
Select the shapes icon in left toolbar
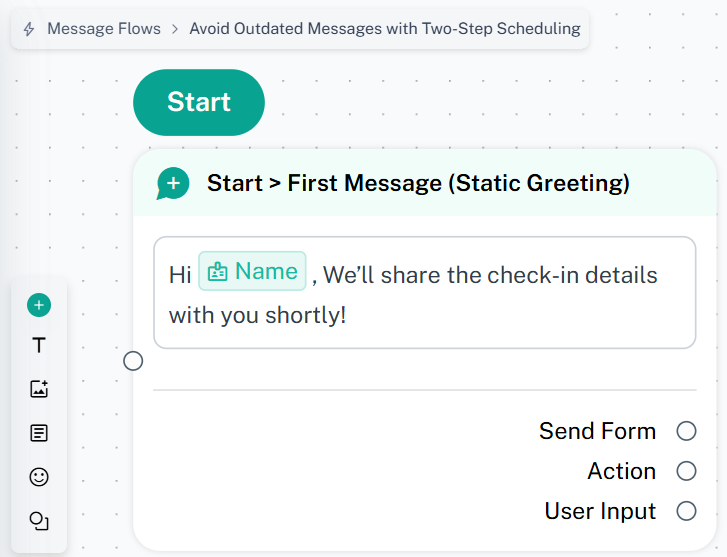pyautogui.click(x=39, y=521)
